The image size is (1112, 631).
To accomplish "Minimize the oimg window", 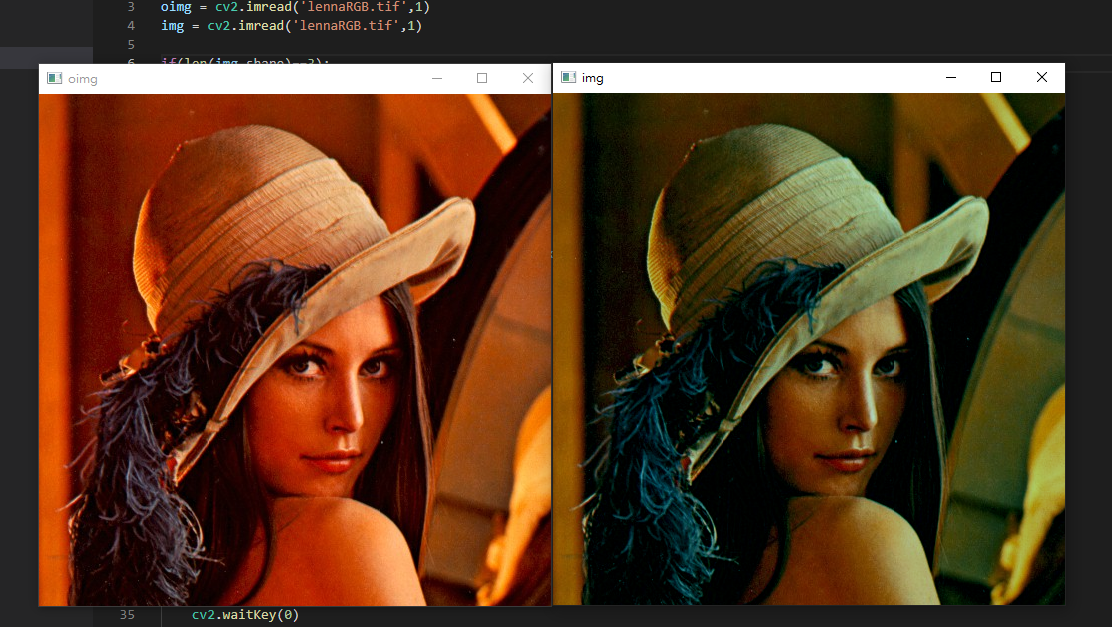I will [437, 78].
